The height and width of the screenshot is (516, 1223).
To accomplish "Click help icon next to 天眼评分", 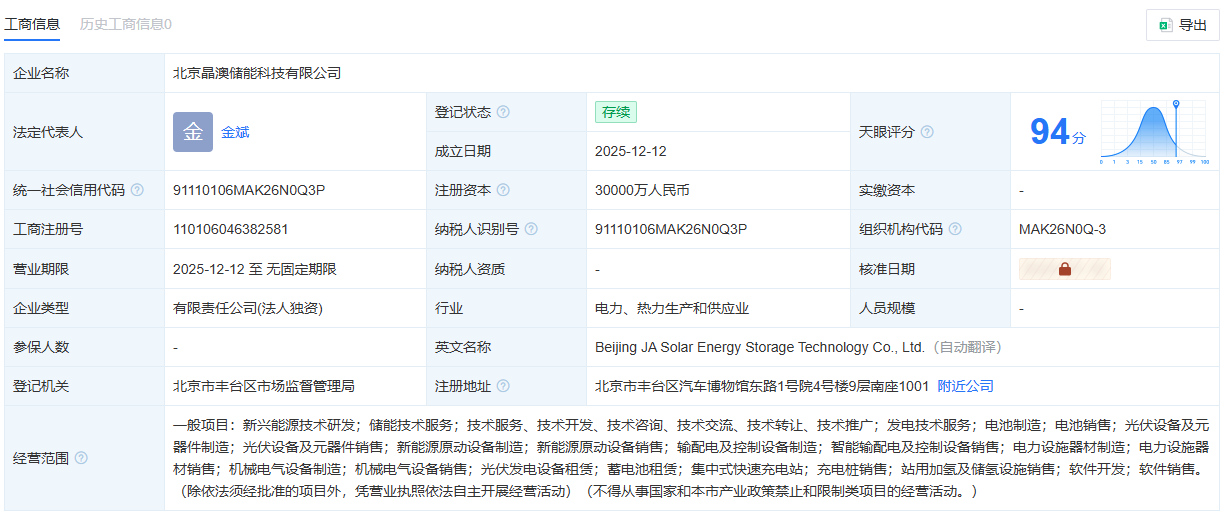I will pyautogui.click(x=927, y=132).
